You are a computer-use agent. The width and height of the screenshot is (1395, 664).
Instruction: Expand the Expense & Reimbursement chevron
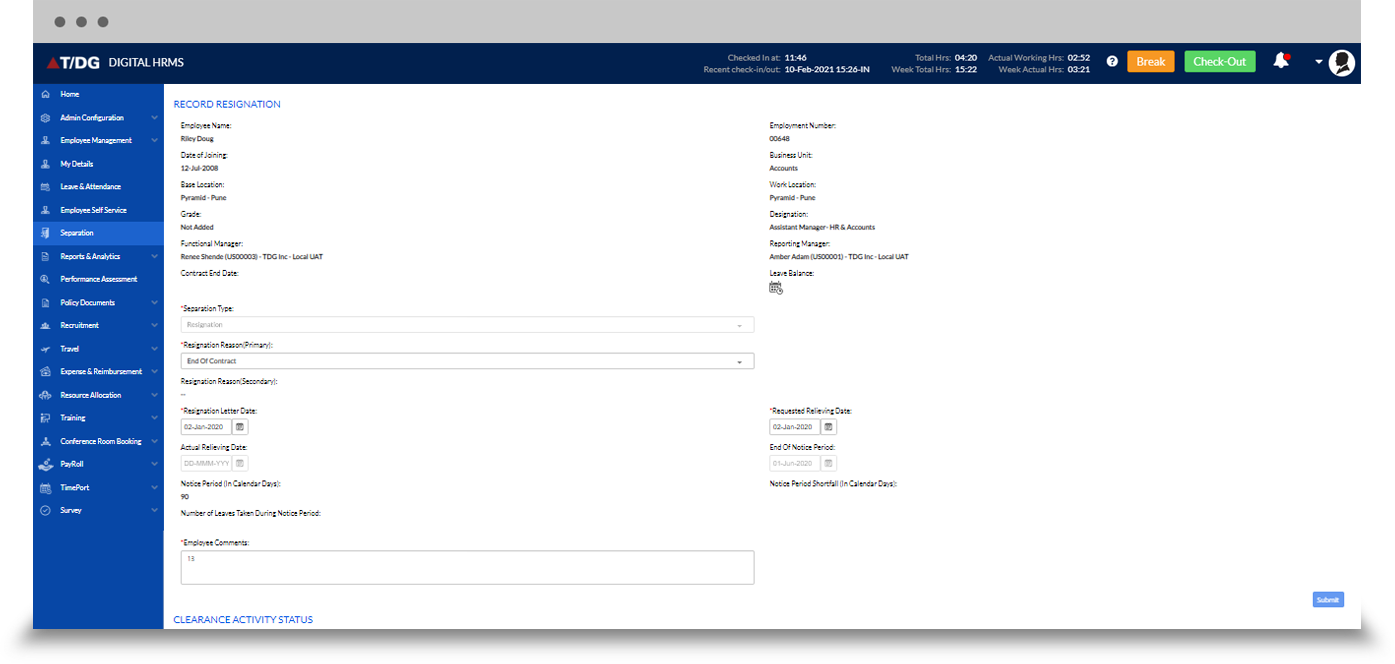click(154, 372)
